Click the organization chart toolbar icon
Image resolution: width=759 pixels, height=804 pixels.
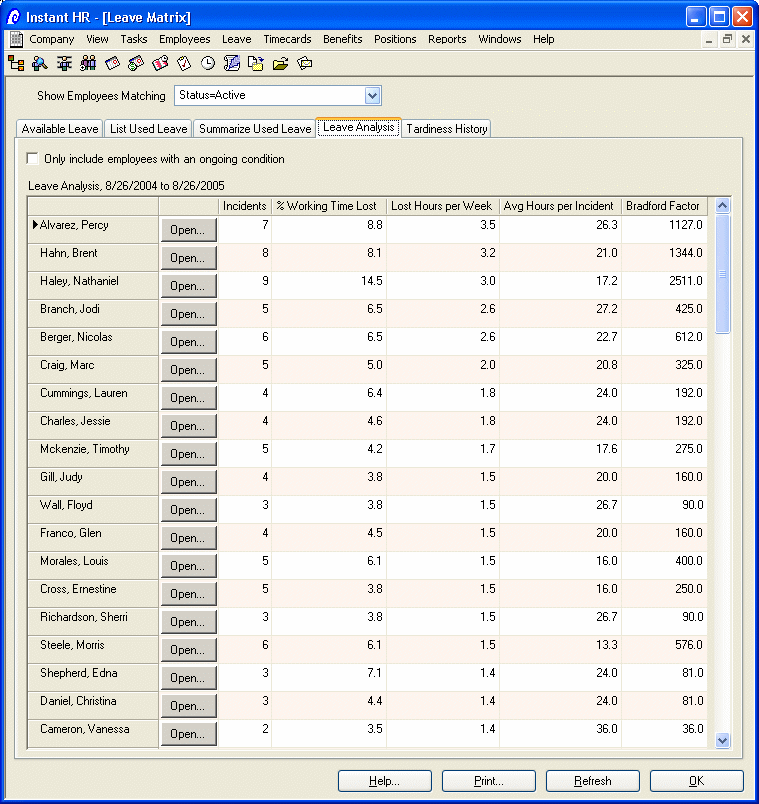point(16,63)
